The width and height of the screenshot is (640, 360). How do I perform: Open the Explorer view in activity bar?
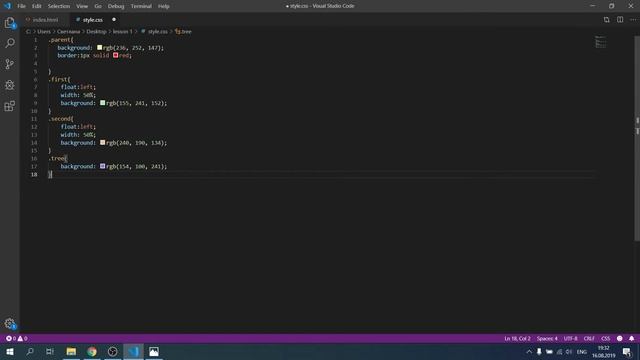tap(10, 23)
